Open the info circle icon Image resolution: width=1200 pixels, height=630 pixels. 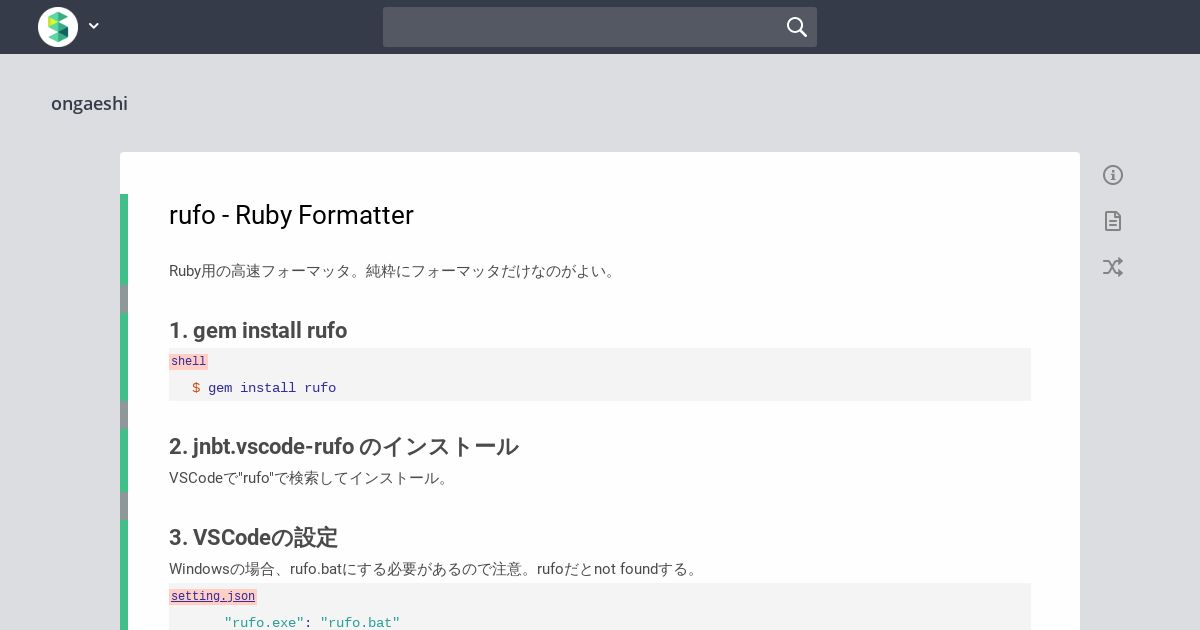[1113, 175]
